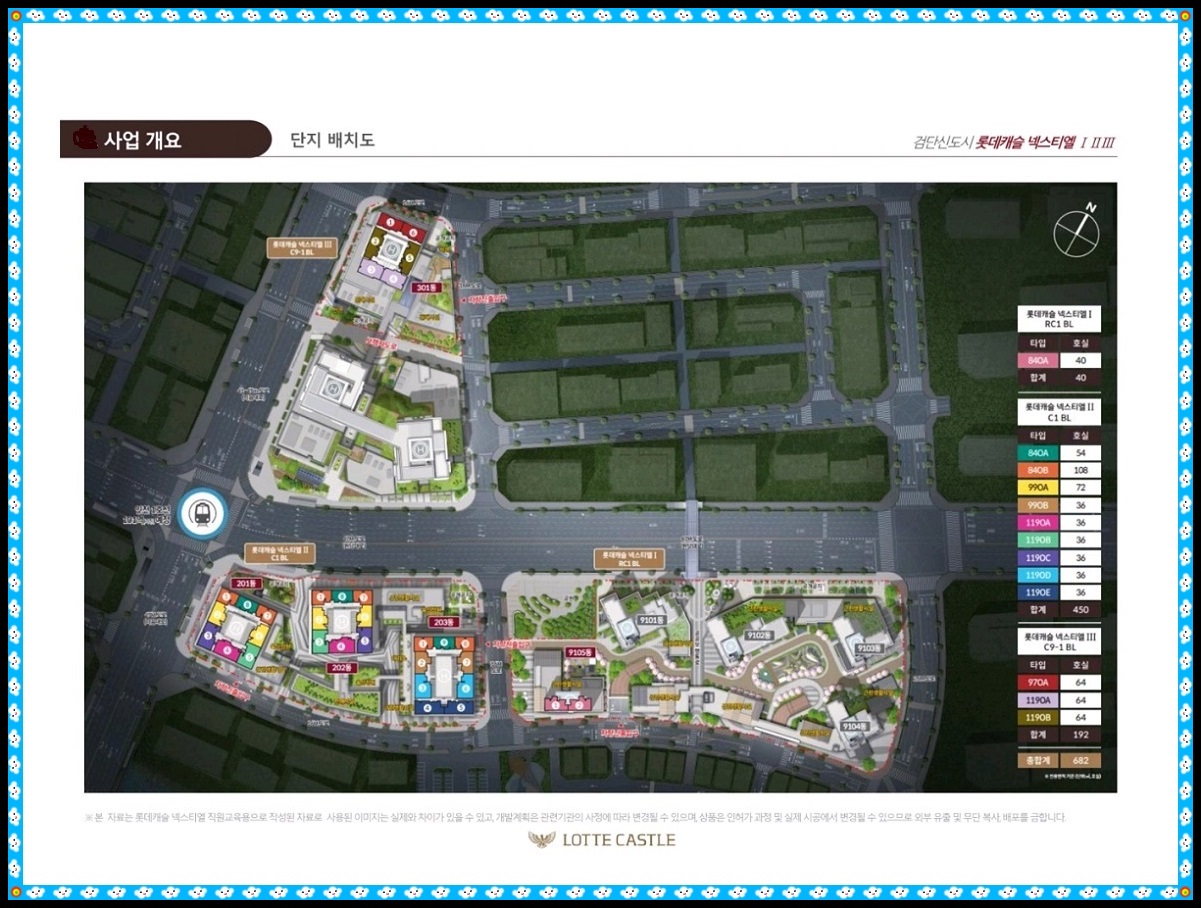Click the 넥스티엘 II C1 BL map tag
Viewport: 1201px width, 908px height.
pos(278,553)
